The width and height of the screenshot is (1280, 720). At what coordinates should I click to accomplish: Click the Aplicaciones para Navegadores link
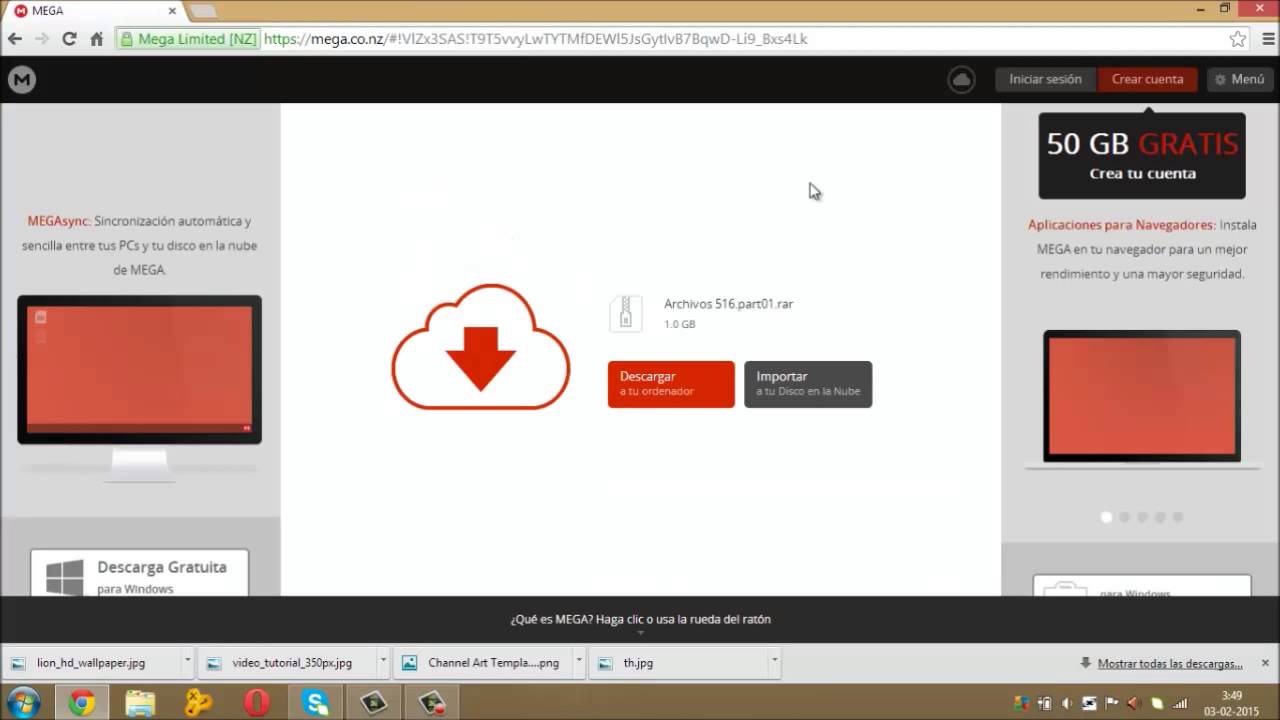[1122, 225]
